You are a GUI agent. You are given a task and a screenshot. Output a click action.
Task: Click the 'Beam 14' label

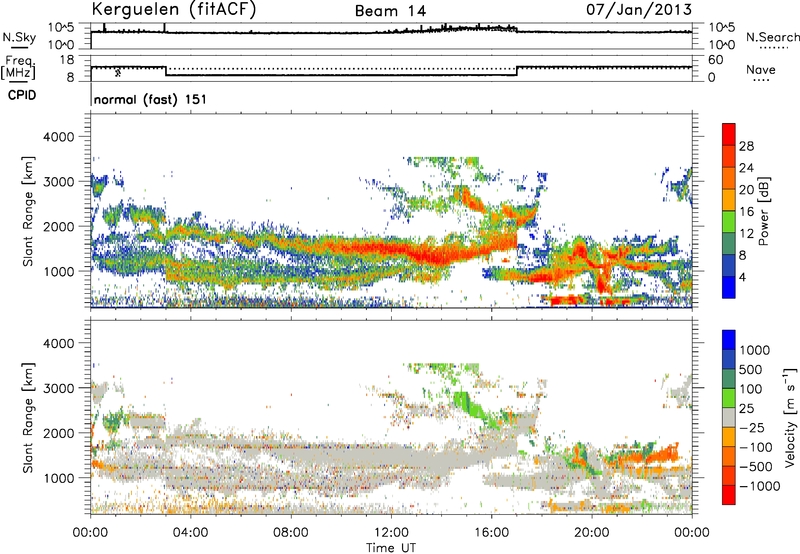click(390, 11)
